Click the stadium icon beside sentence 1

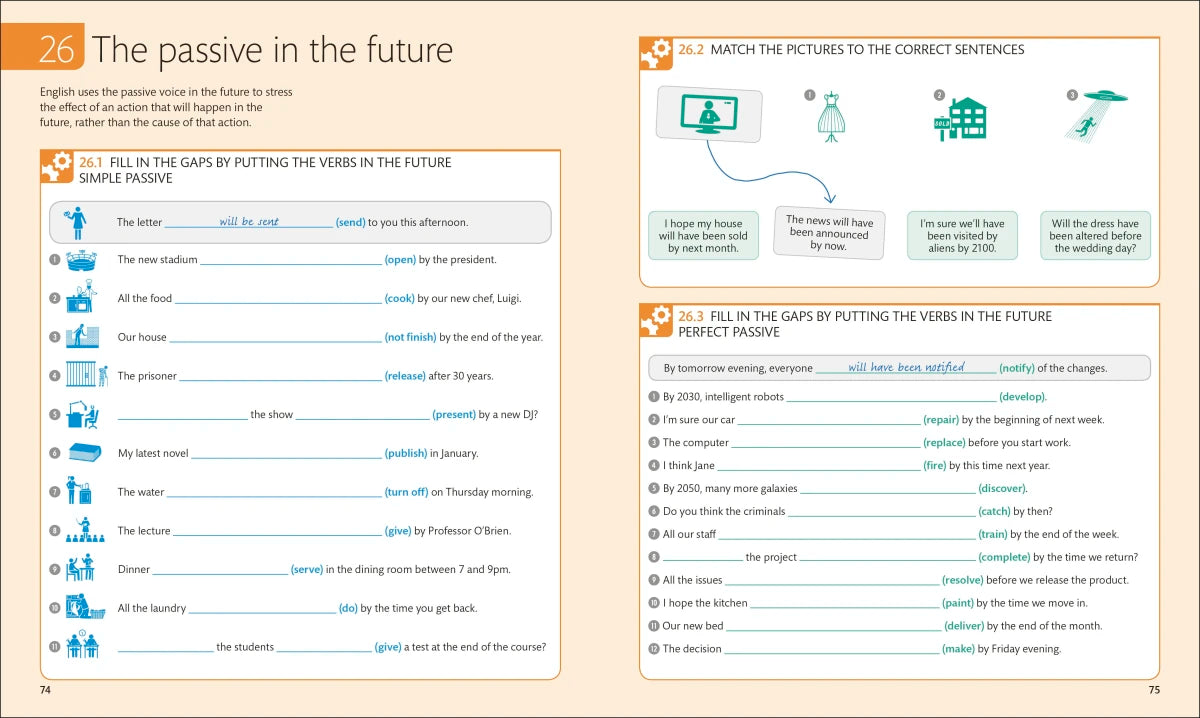(81, 260)
